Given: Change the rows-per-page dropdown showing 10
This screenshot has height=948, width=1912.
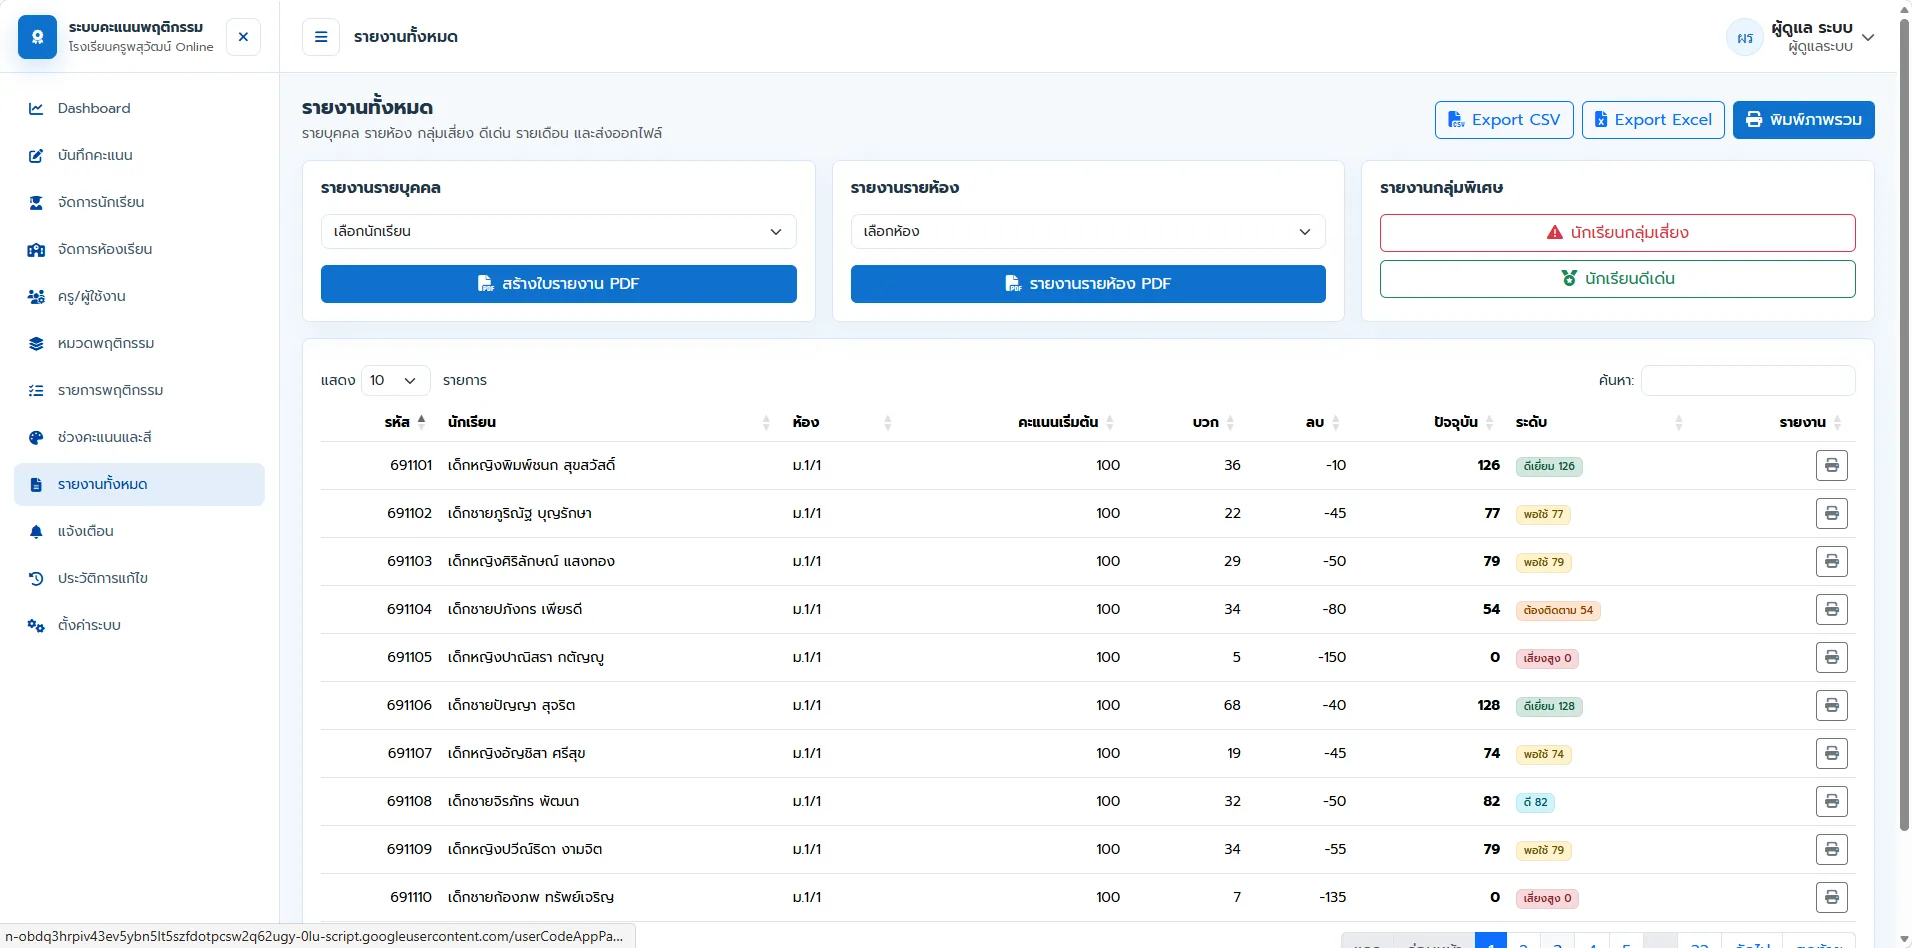Looking at the screenshot, I should tap(395, 380).
